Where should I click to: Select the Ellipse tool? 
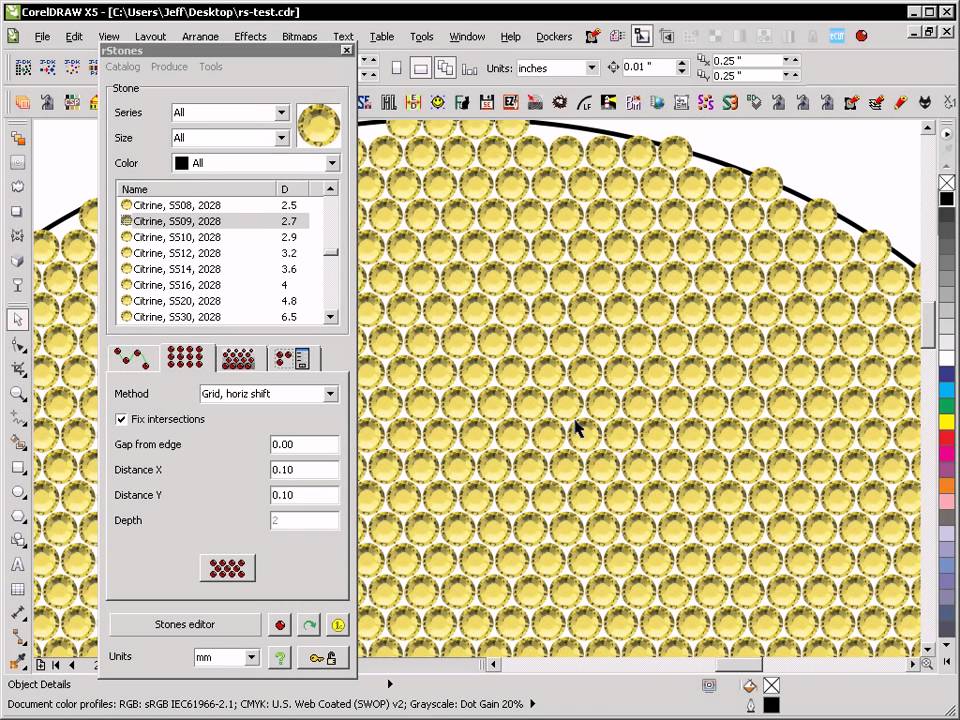18,492
